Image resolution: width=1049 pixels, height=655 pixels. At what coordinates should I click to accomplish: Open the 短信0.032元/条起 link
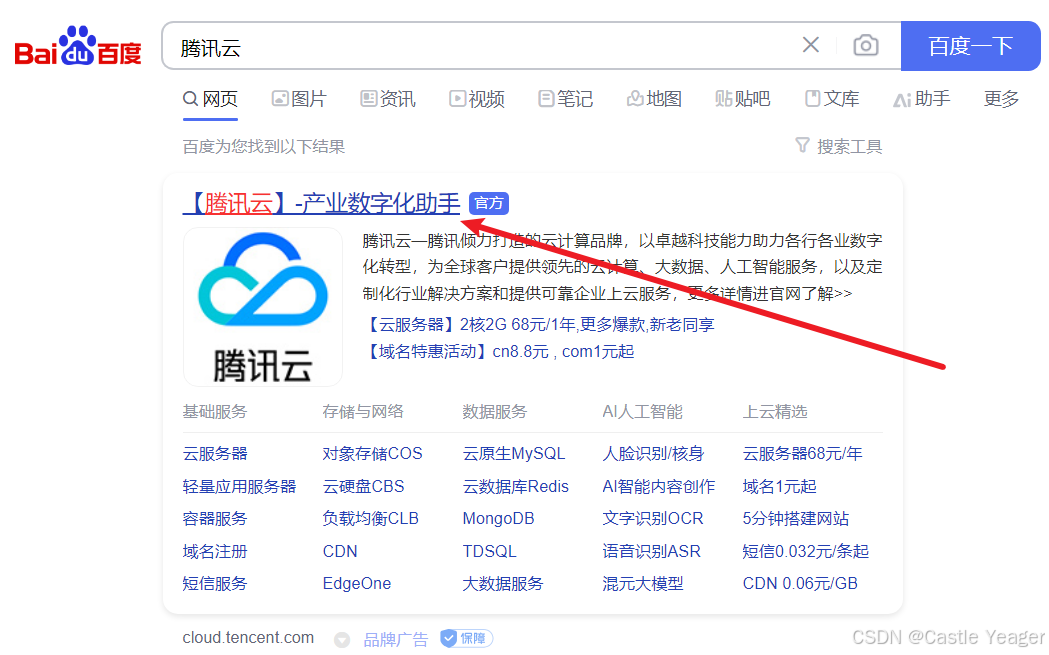(806, 551)
